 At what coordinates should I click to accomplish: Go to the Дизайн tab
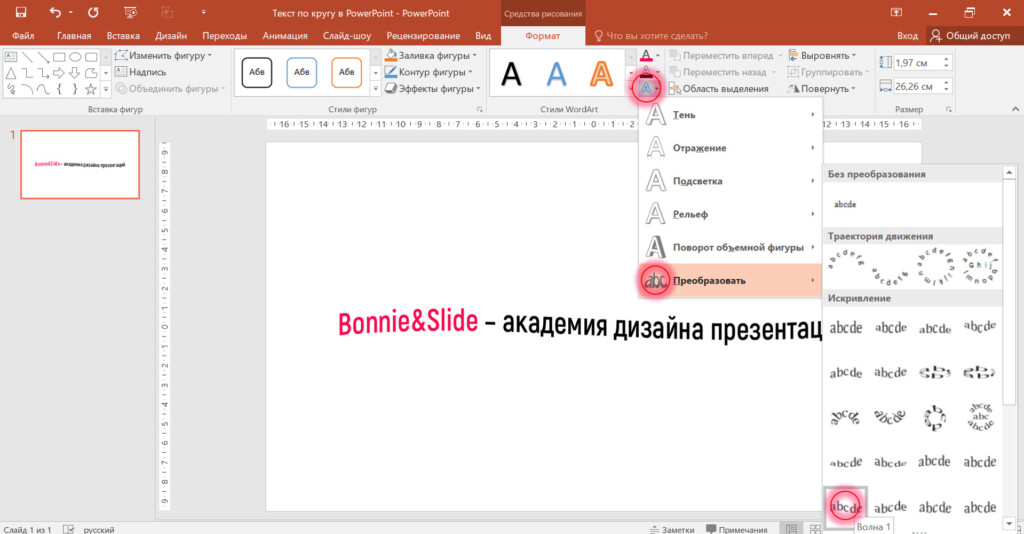tap(171, 36)
